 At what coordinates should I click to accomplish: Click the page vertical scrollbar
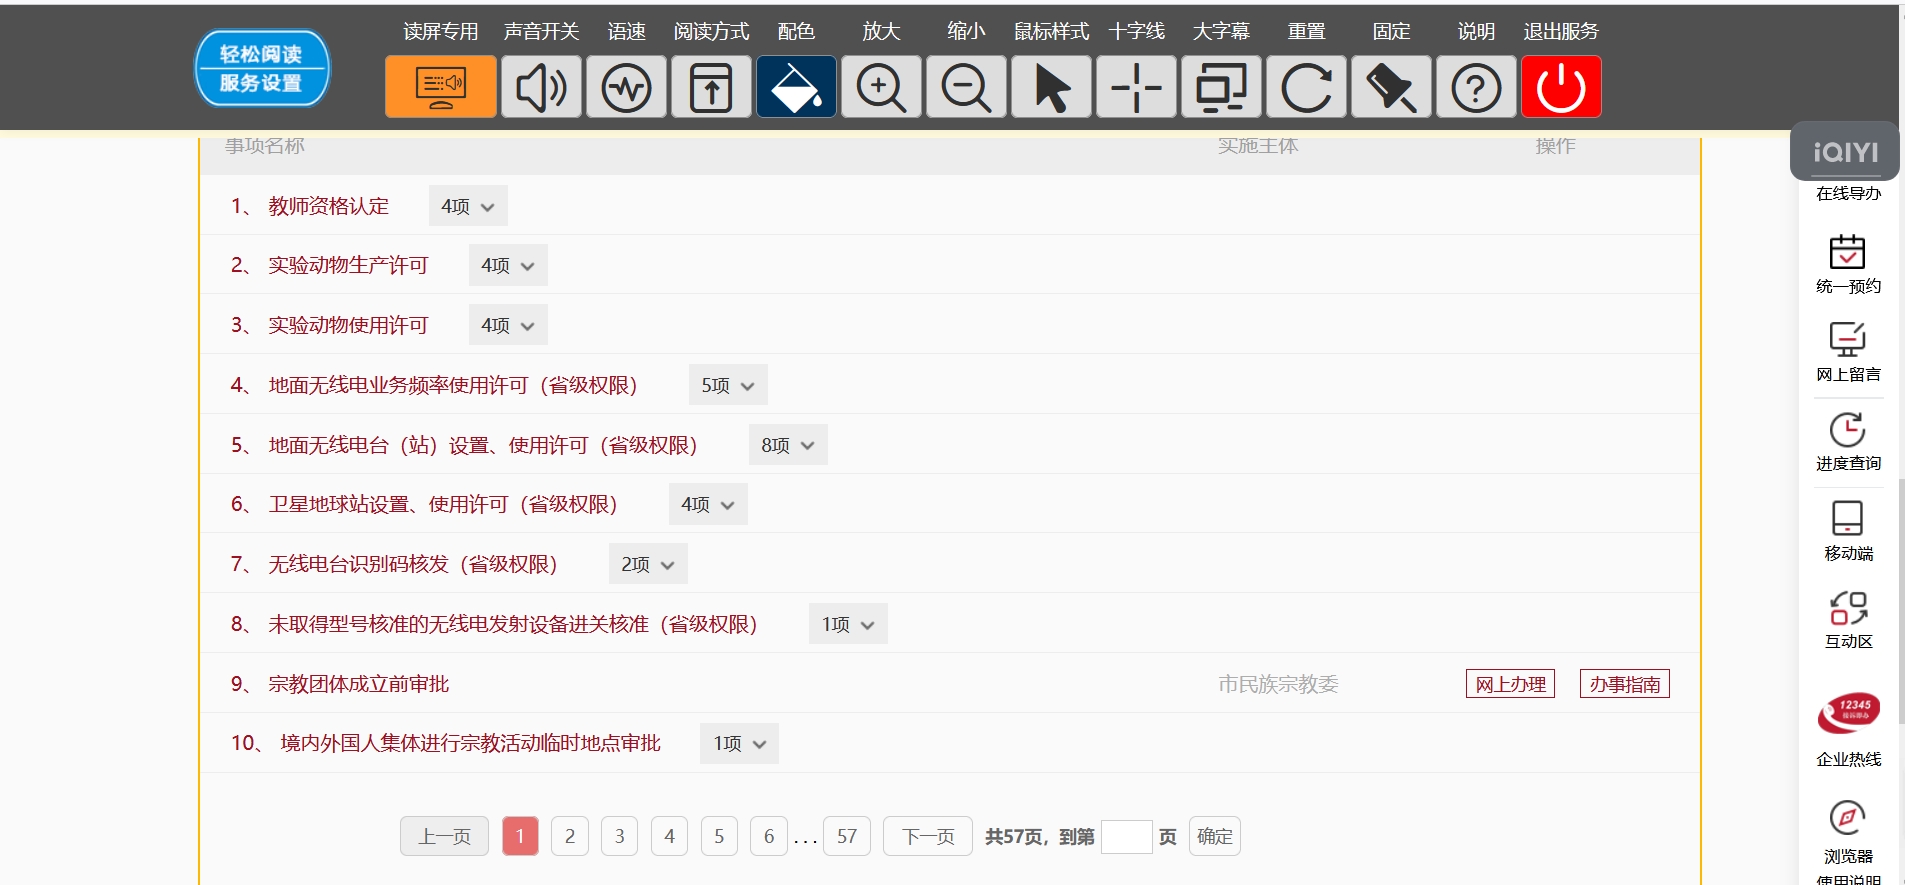pos(1901,600)
